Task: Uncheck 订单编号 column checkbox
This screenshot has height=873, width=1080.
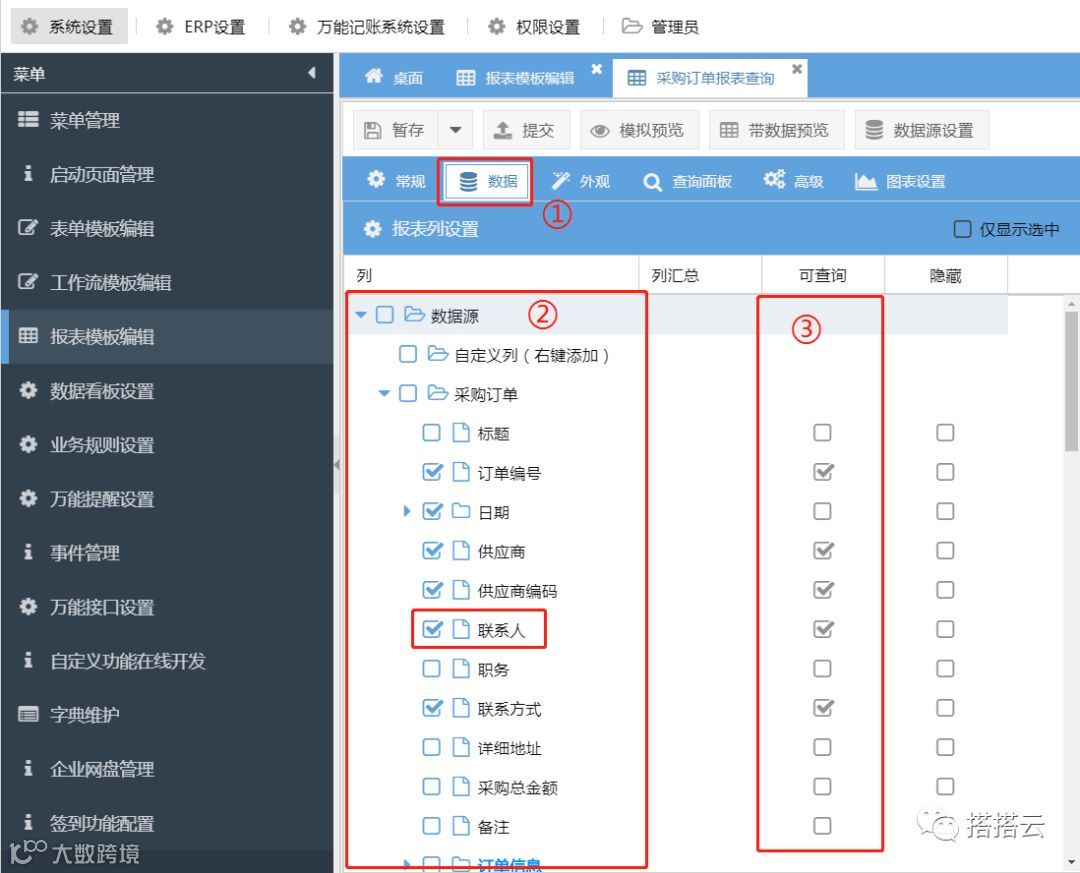Action: pyautogui.click(x=432, y=472)
